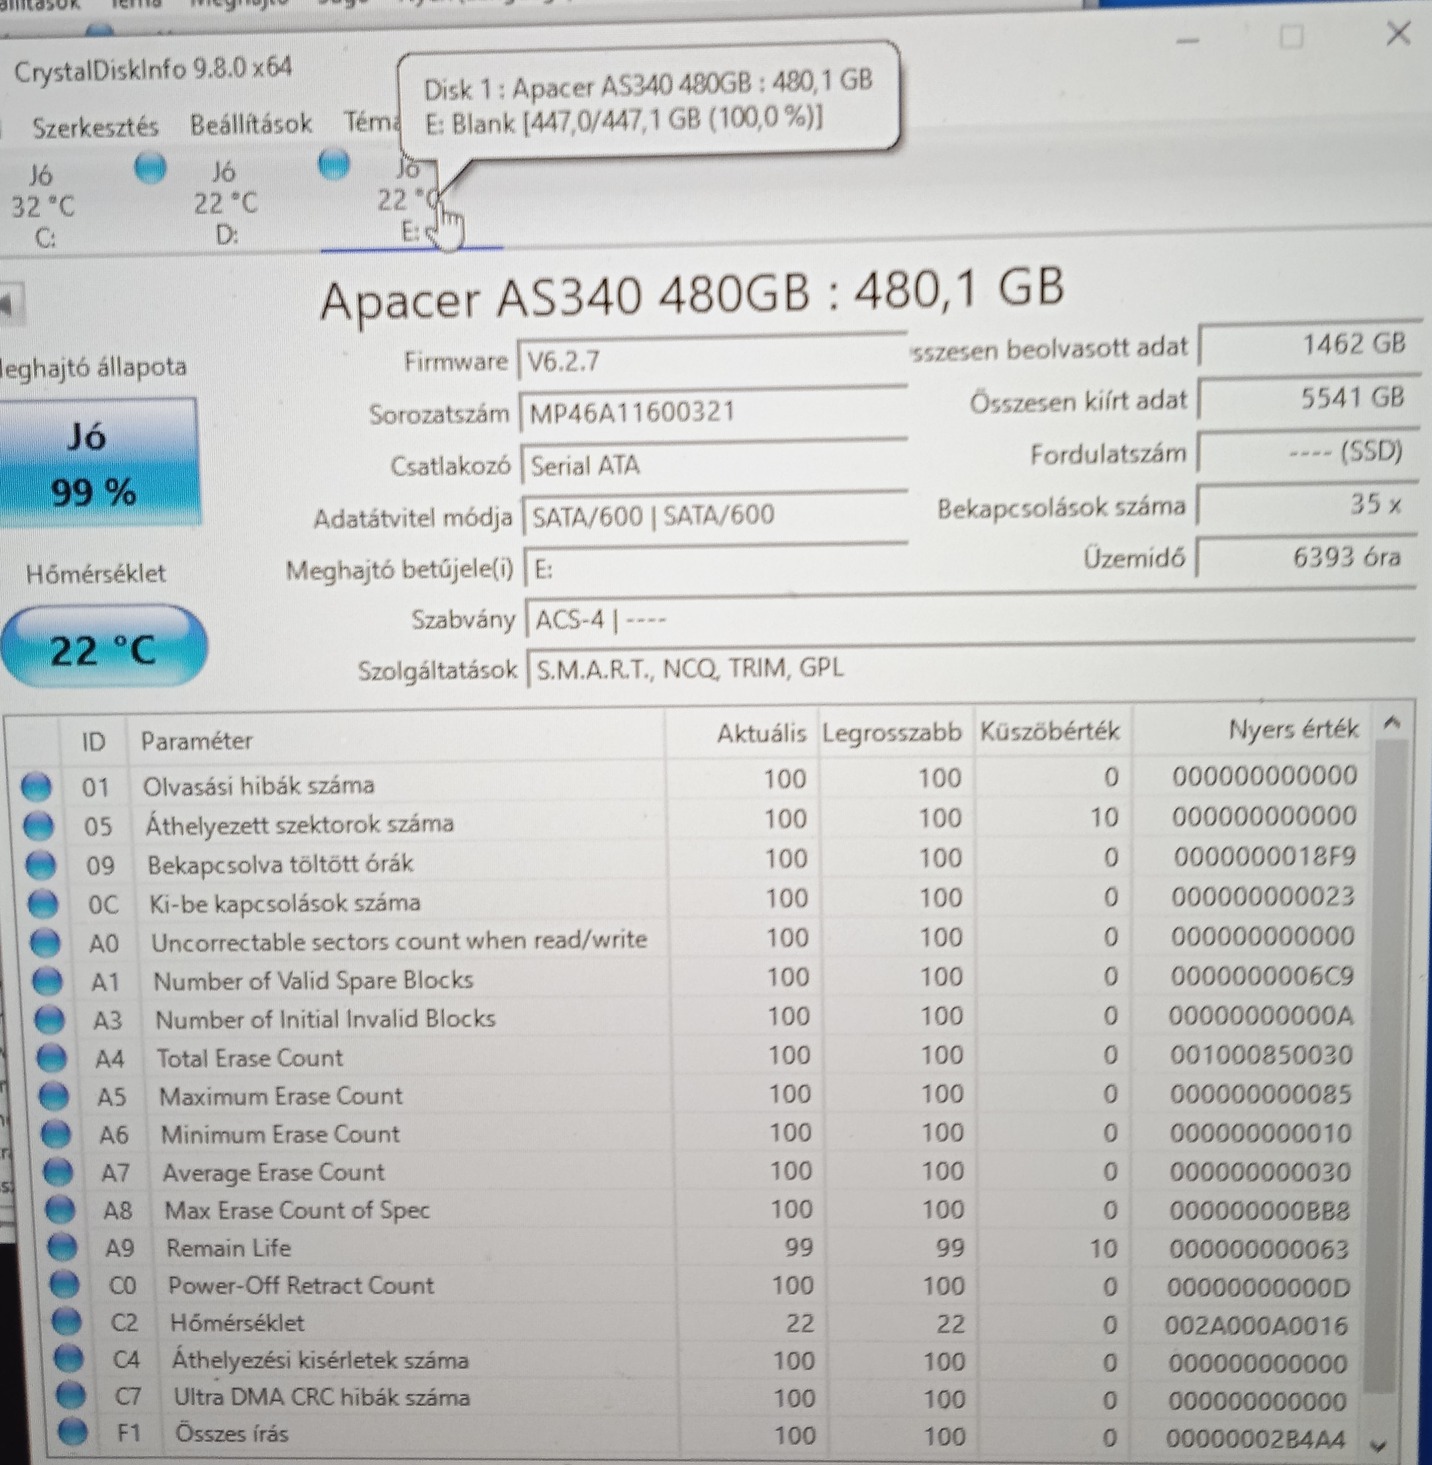Screen dimensions: 1432x1465
Task: Click the previous disk arrow at left edge
Action: 10,303
